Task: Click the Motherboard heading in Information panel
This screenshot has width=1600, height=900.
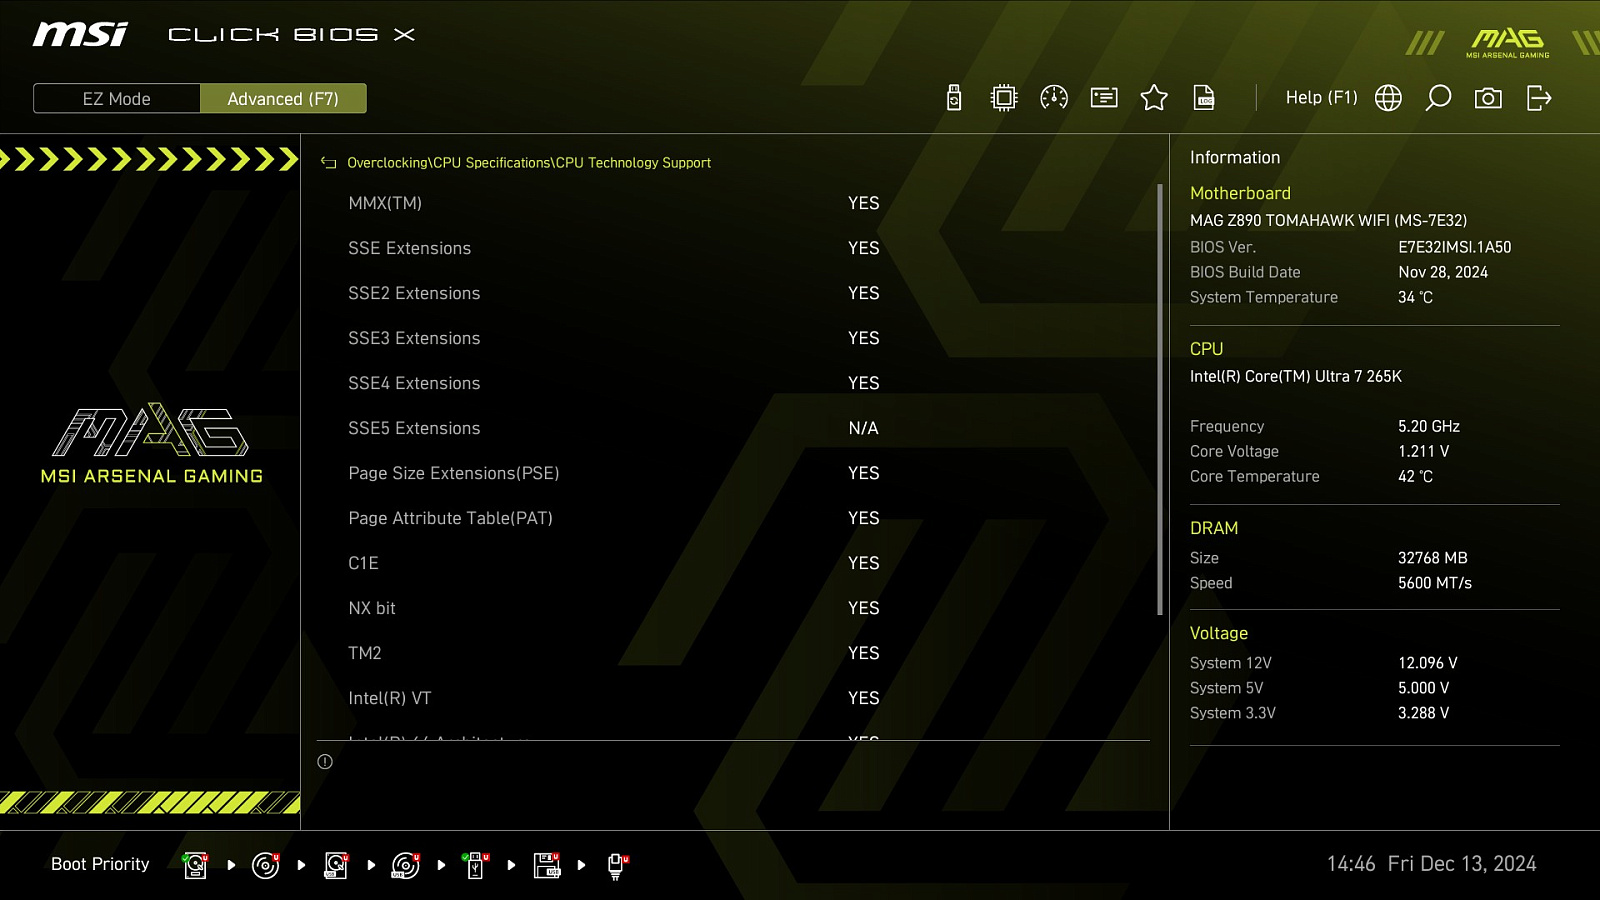Action: (1240, 193)
